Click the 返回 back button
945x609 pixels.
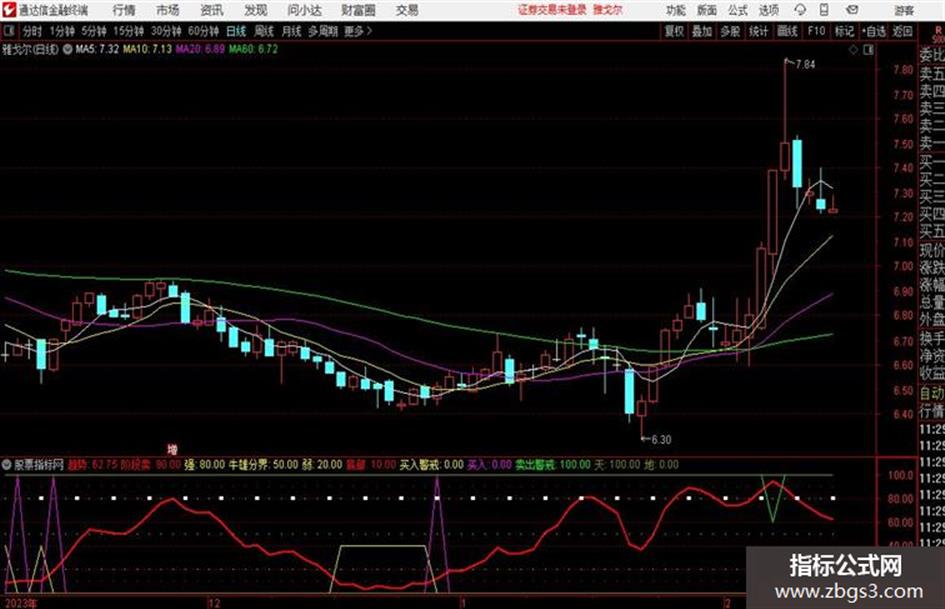(x=902, y=31)
